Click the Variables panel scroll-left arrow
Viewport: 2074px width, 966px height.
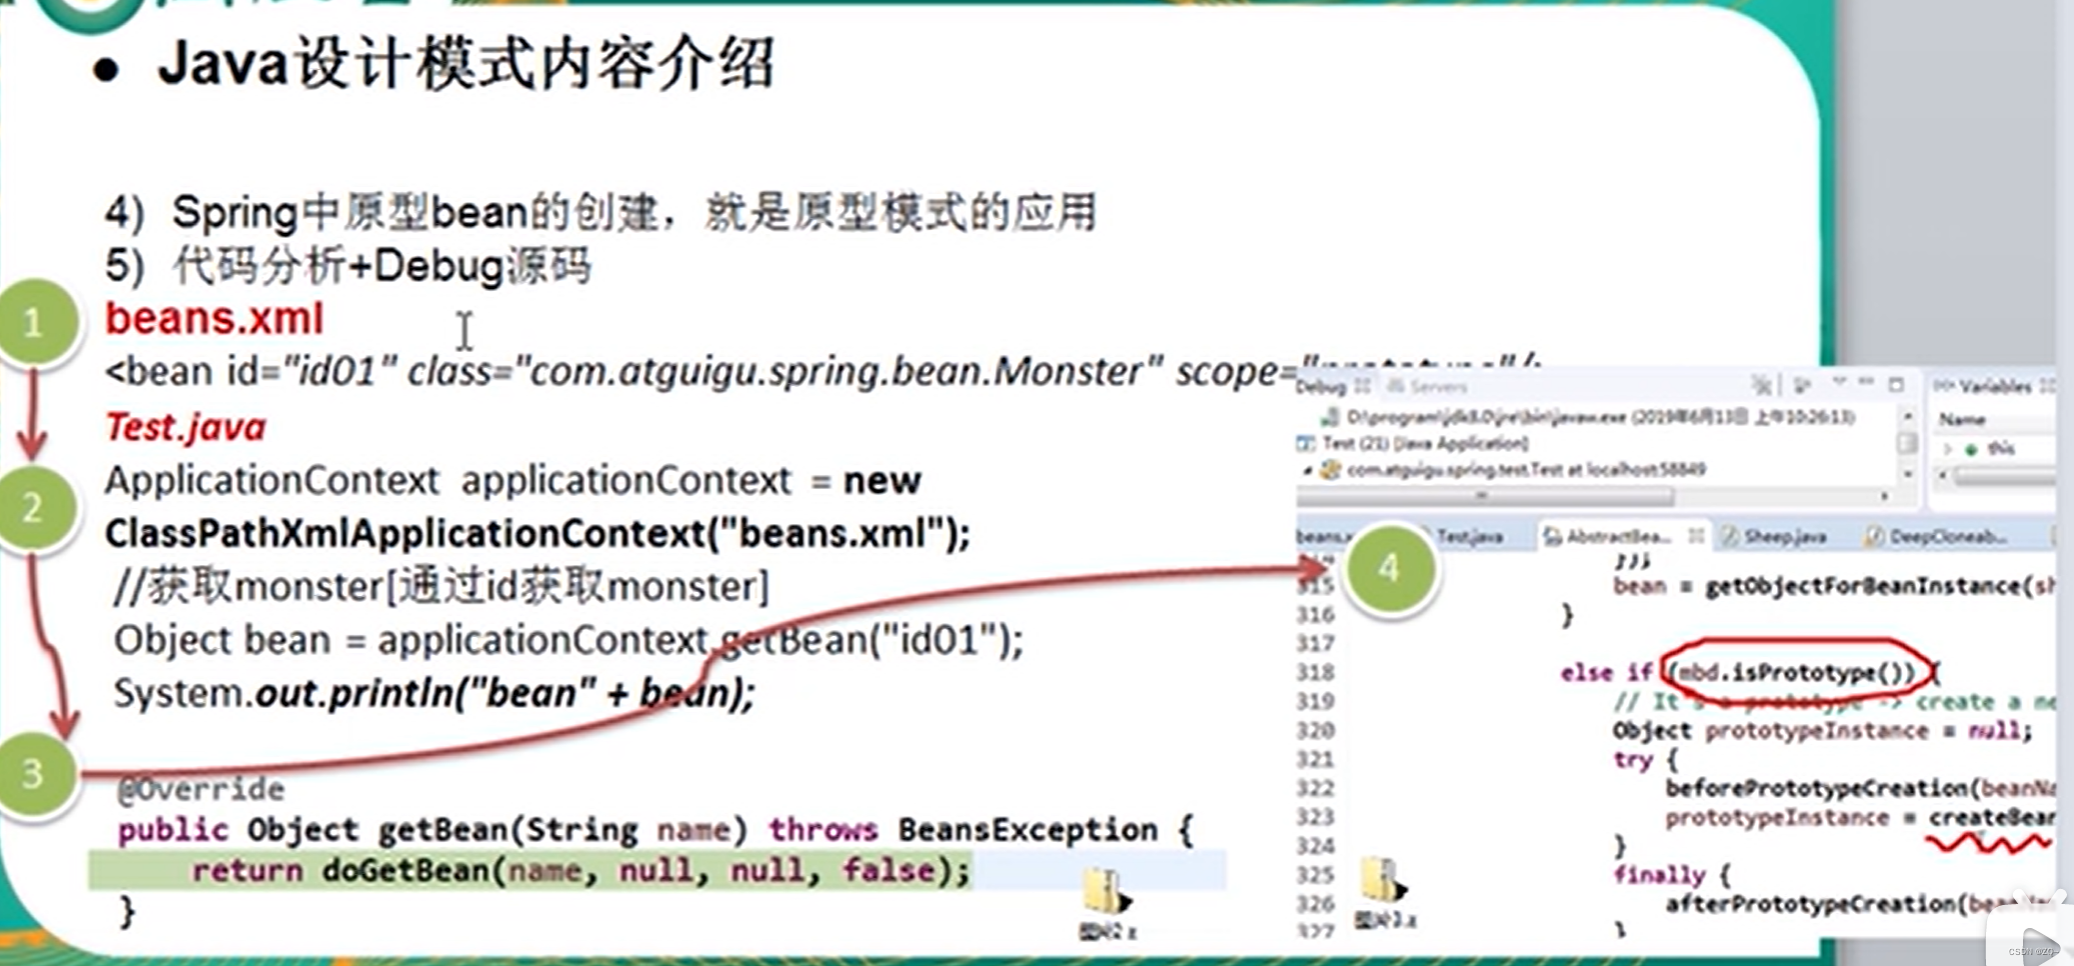[1943, 477]
